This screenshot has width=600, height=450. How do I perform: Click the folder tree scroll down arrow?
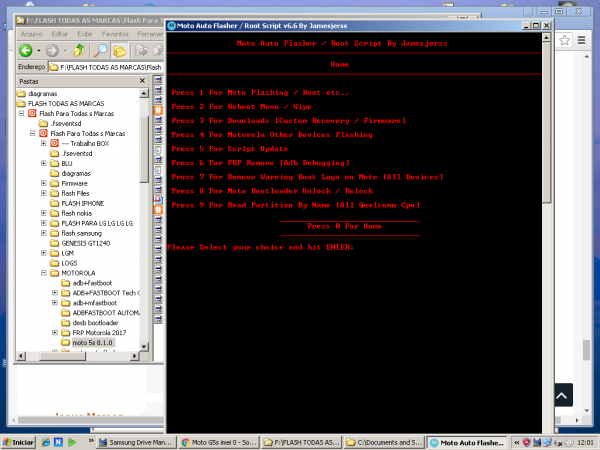point(144,346)
